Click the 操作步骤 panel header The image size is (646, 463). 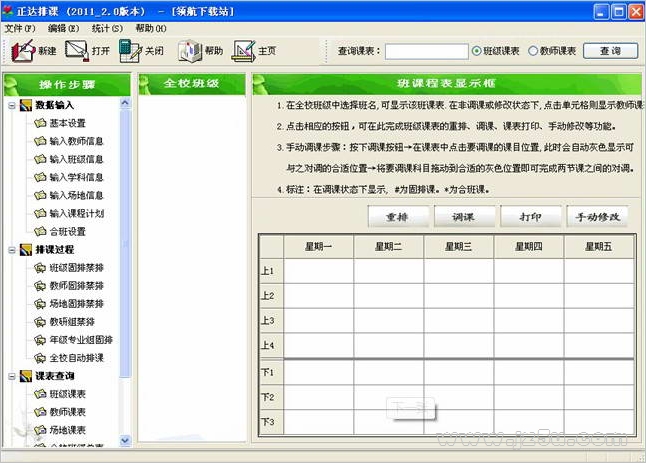(67, 84)
